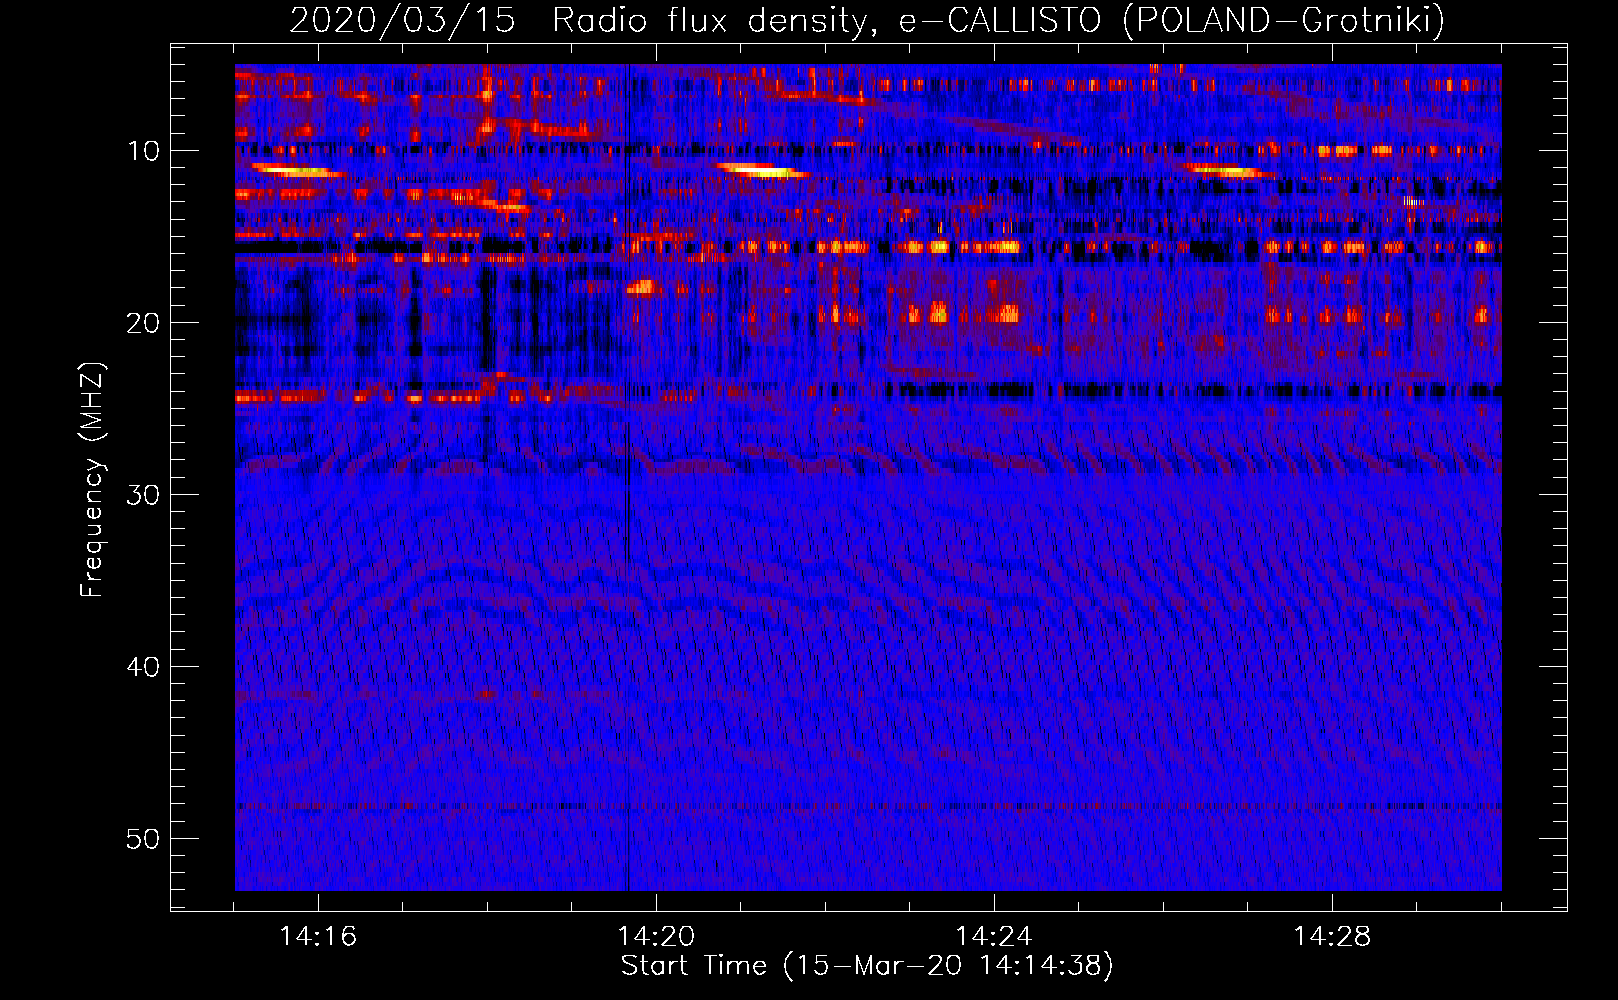Click the 'e-CALLISTO' text in title
The height and width of the screenshot is (1000, 1618).
pyautogui.click(x=999, y=21)
